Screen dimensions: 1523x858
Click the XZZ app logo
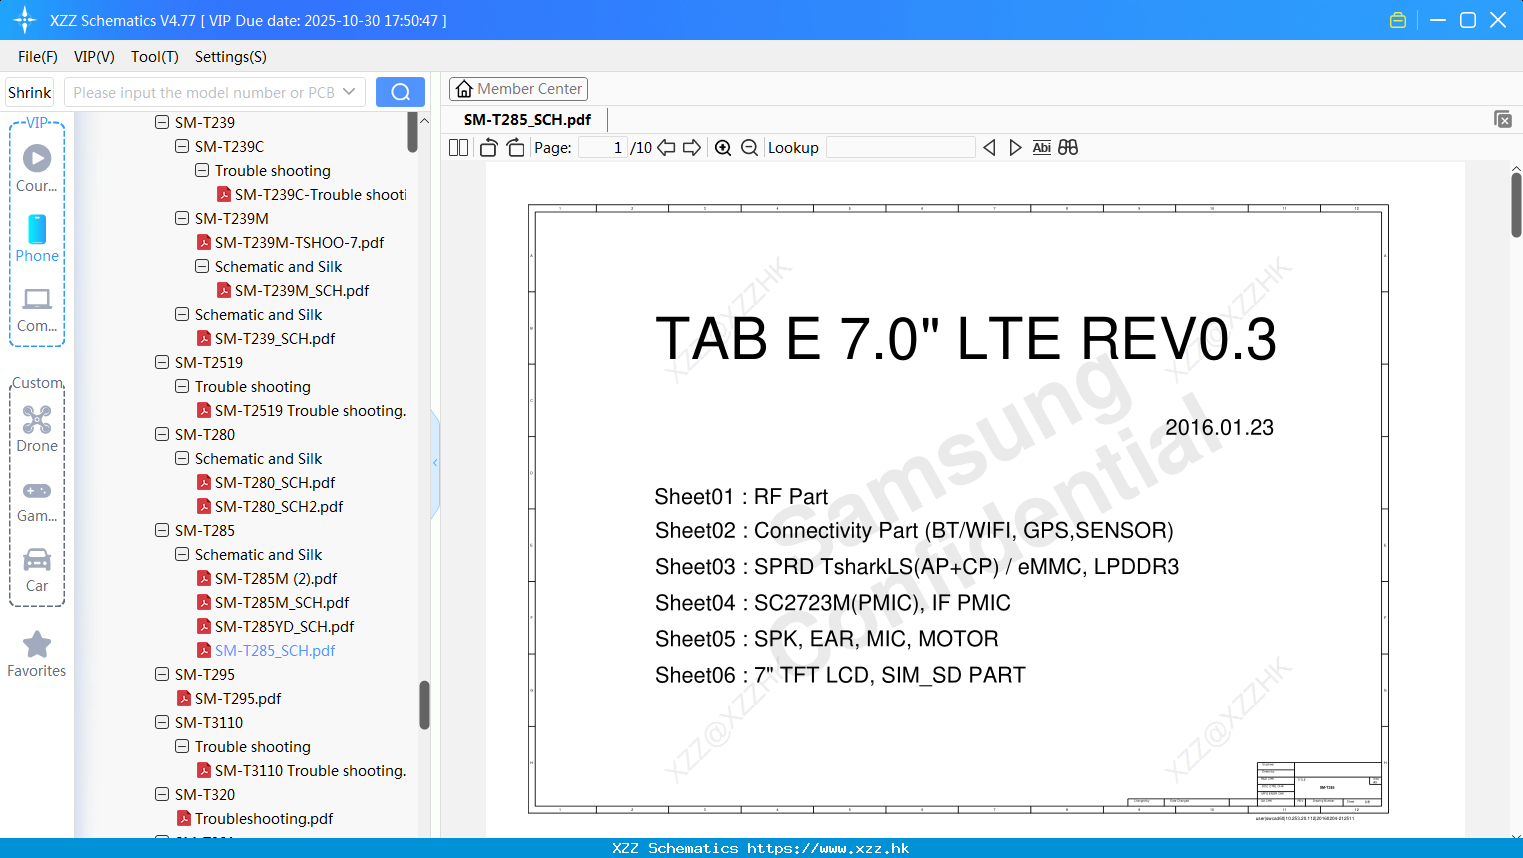pos(25,20)
